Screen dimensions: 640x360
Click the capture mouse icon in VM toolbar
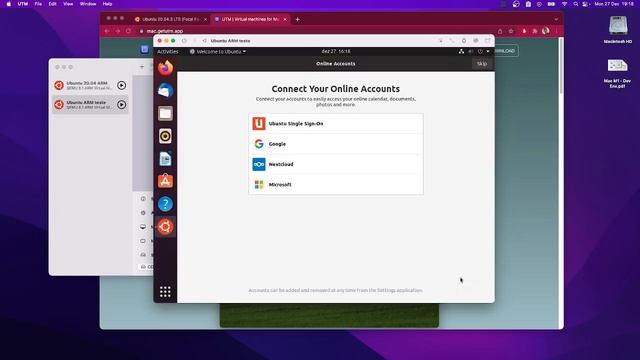pyautogui.click(x=440, y=41)
